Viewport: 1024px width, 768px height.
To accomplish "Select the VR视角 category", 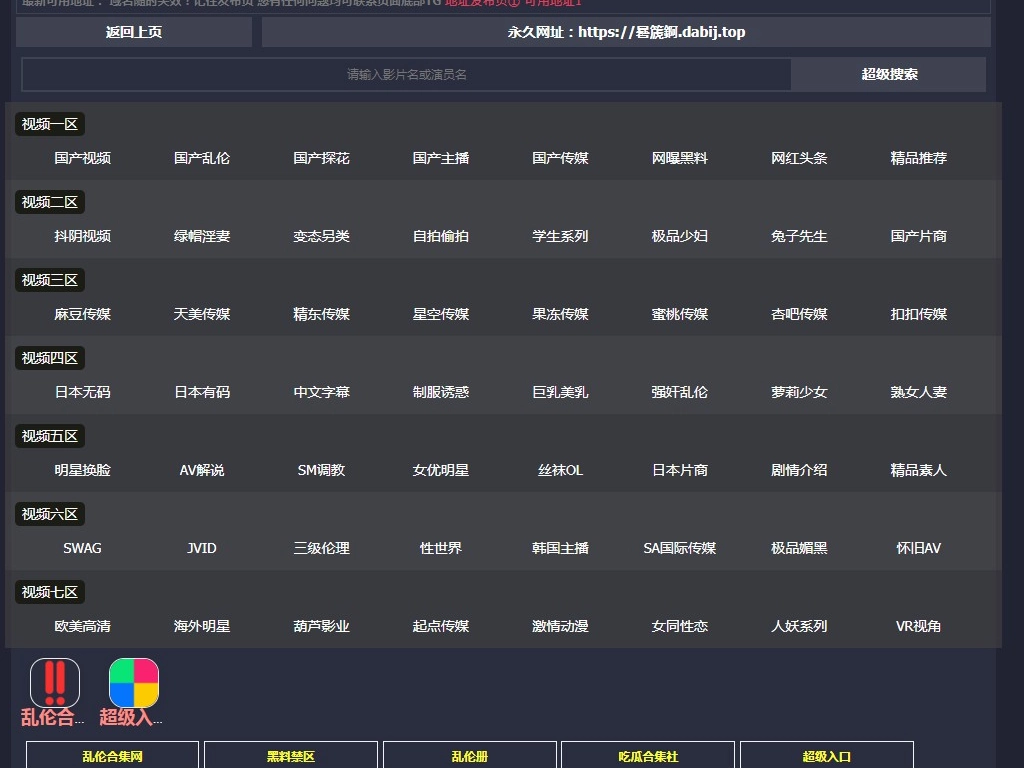I will coord(918,626).
